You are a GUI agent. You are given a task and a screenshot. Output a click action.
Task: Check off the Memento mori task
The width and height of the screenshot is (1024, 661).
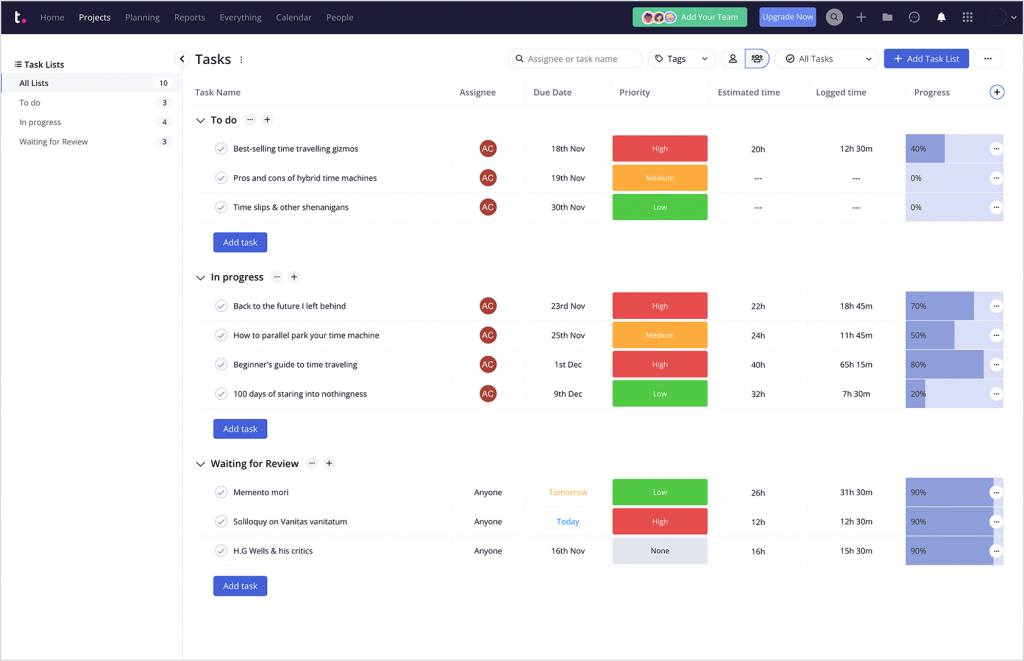(221, 492)
